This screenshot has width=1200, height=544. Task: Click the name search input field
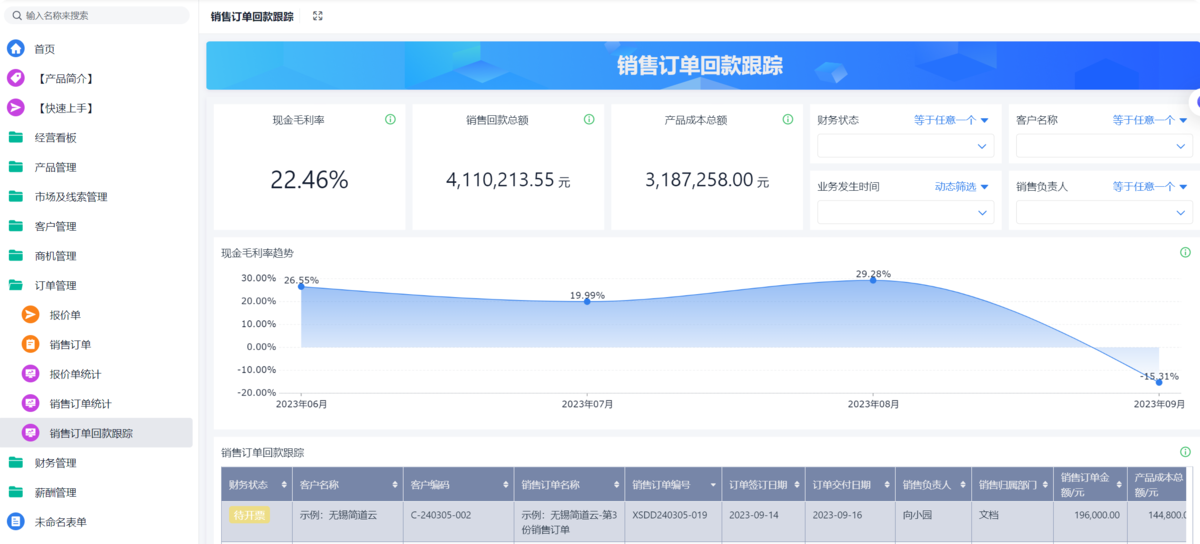point(100,16)
